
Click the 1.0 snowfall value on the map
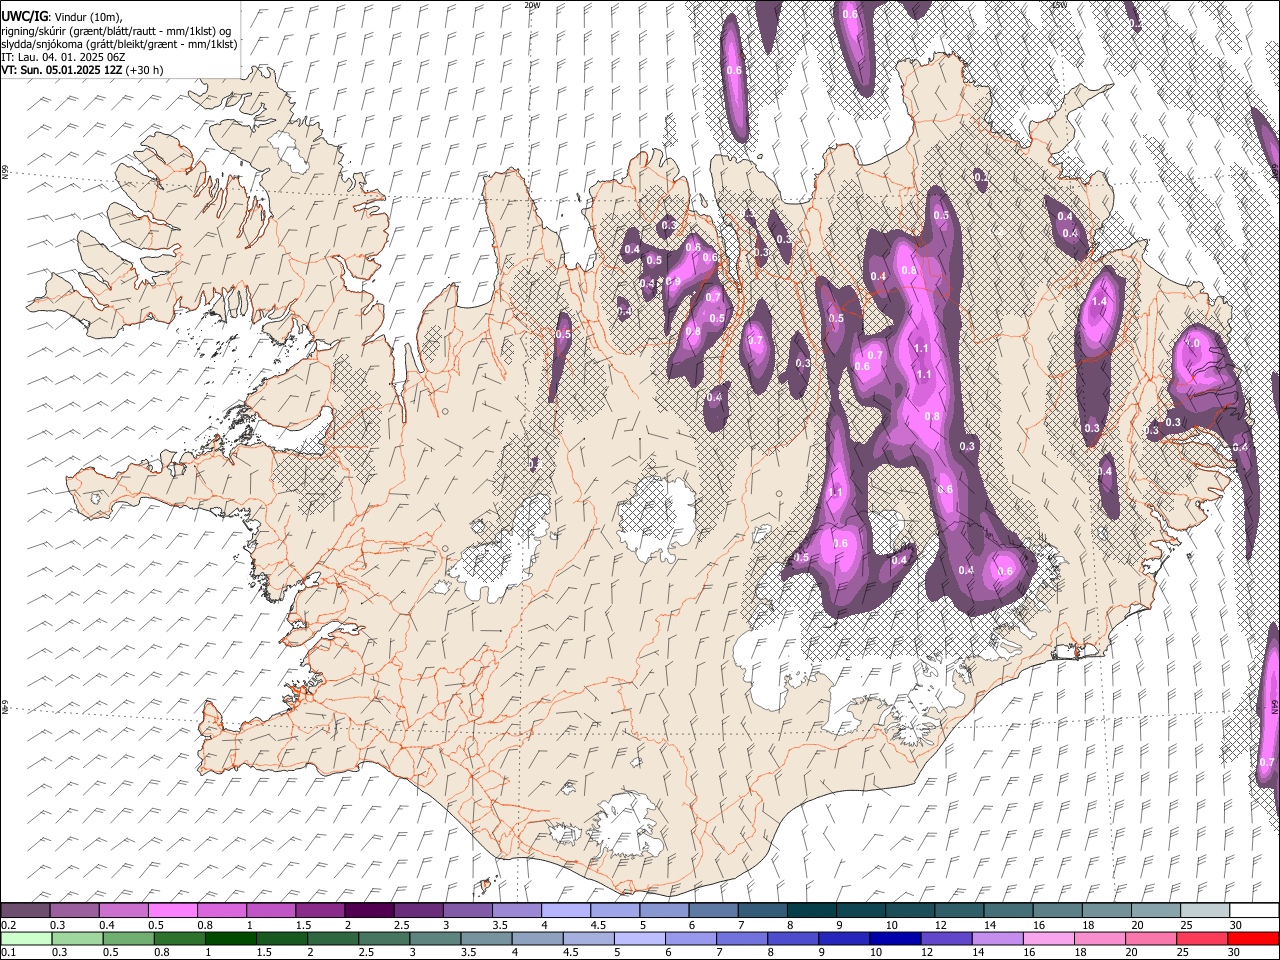(x=1192, y=344)
